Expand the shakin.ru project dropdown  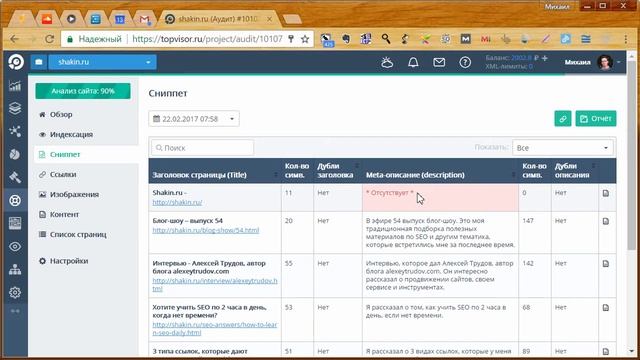click(x=102, y=62)
